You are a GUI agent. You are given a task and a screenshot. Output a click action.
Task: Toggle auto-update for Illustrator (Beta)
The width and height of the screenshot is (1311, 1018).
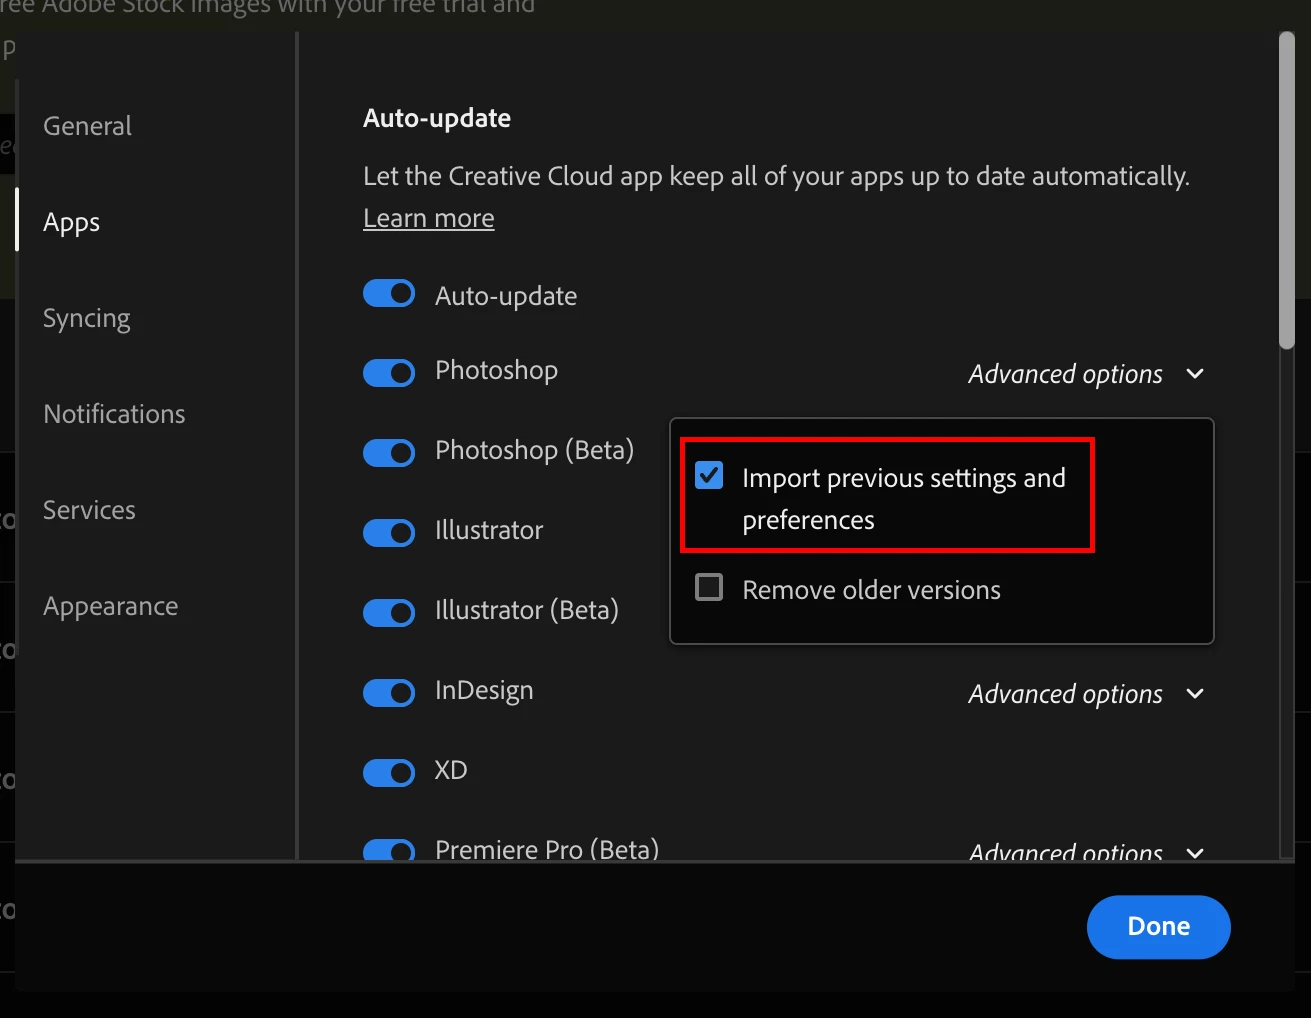[x=389, y=613]
